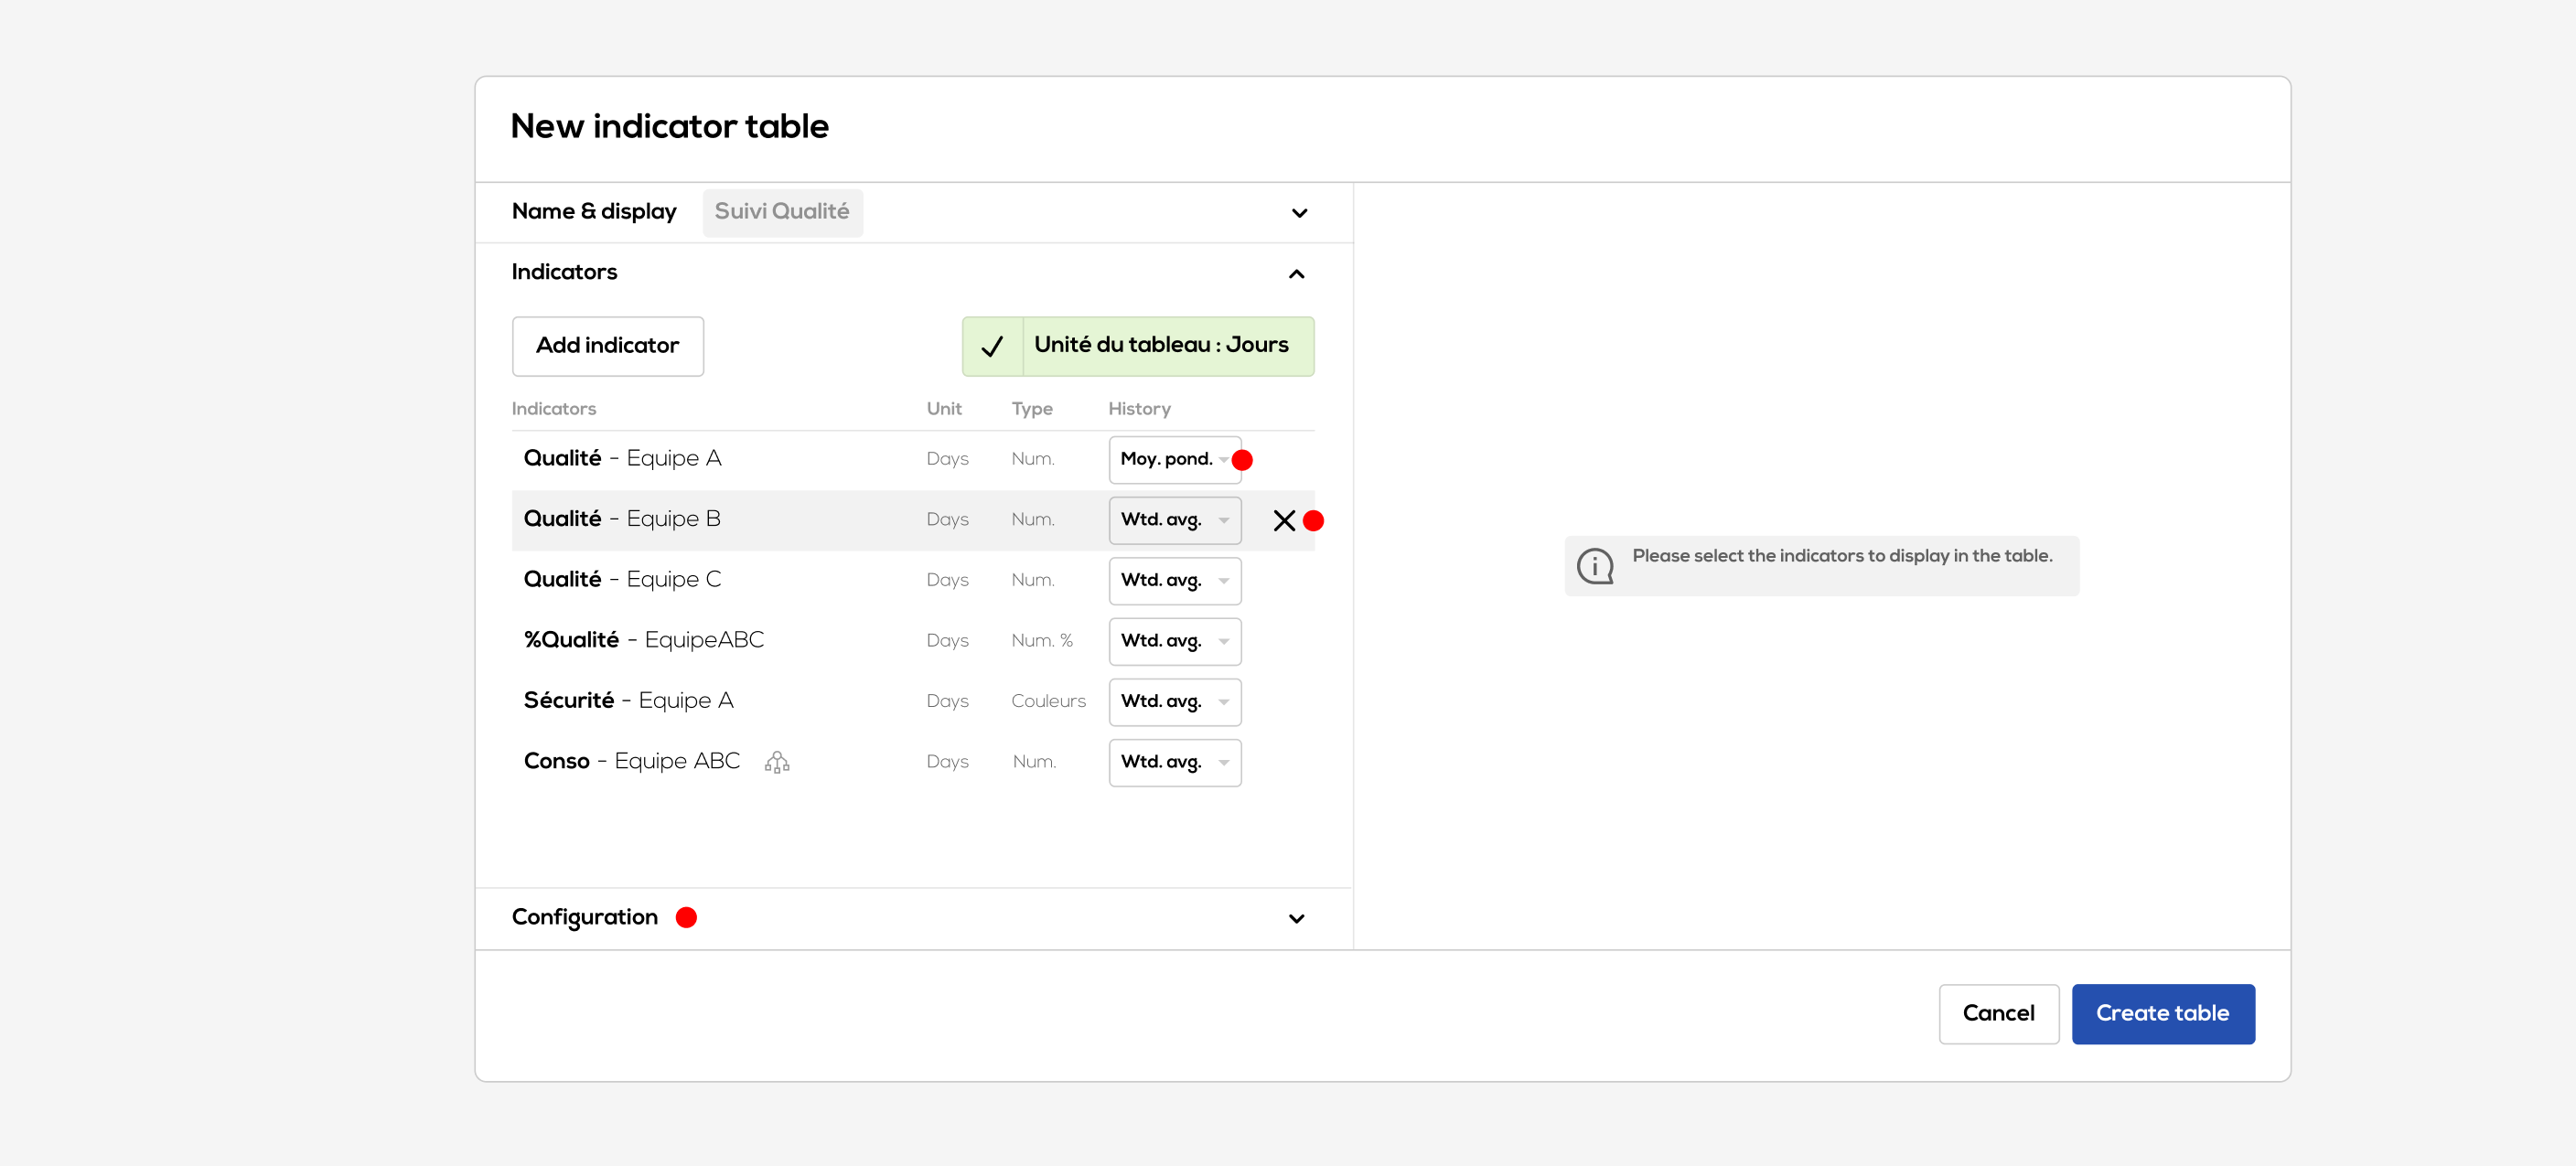Click the info icon in the preview message
The height and width of the screenshot is (1166, 2576).
pyautogui.click(x=1595, y=566)
